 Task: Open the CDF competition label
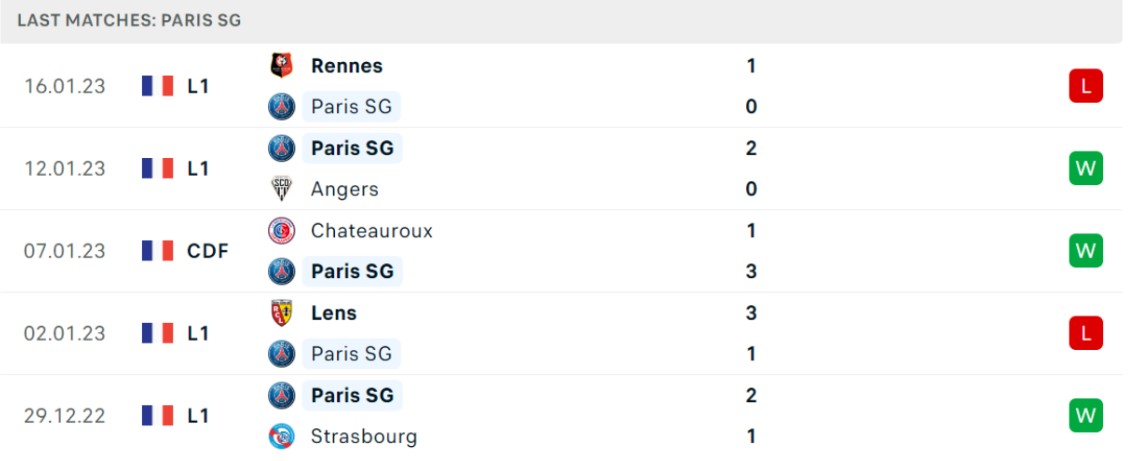click(x=207, y=251)
